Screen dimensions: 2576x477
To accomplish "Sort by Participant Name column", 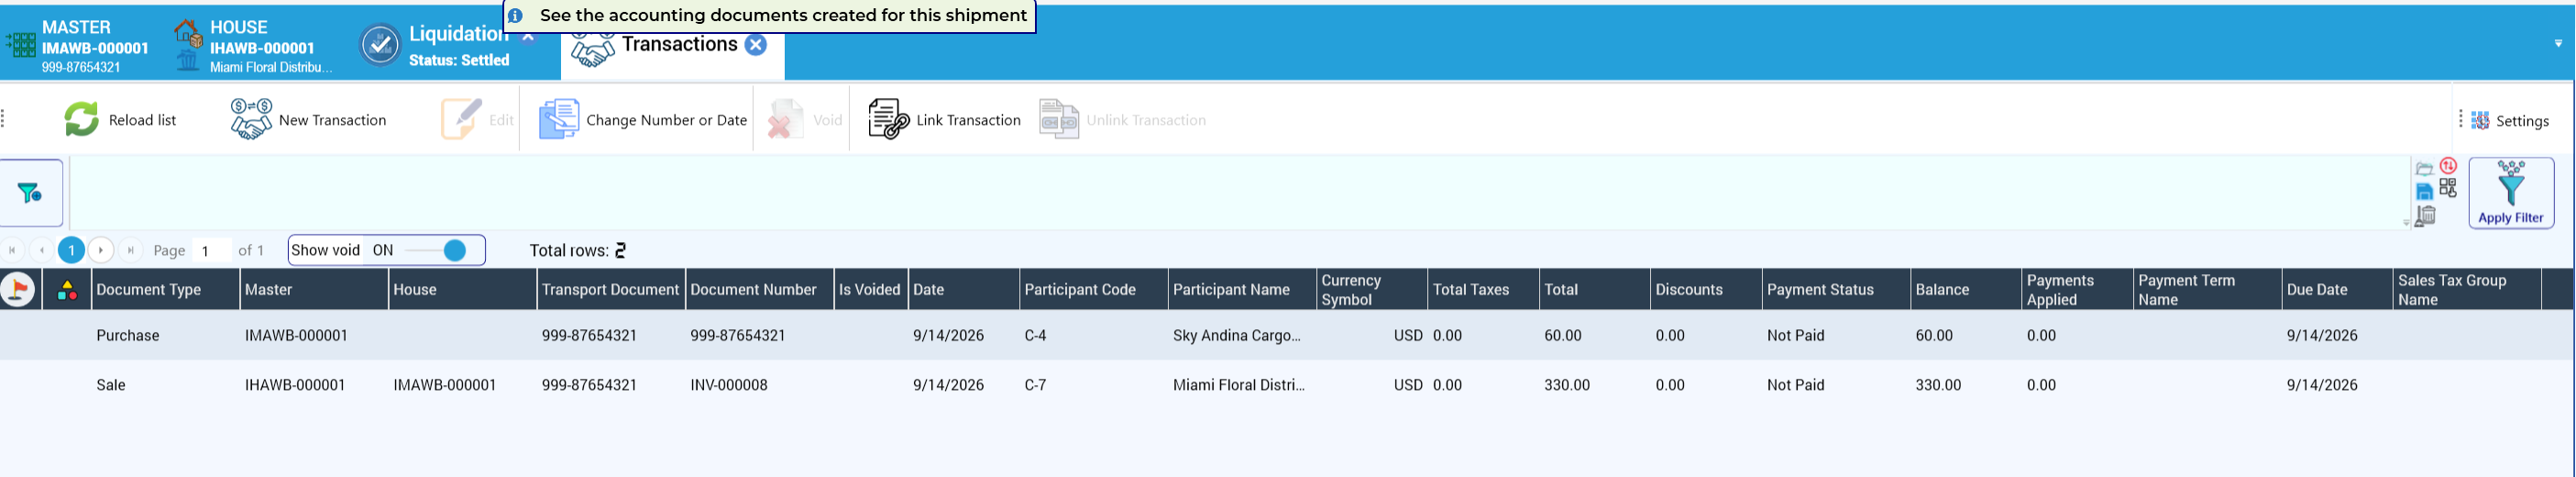I will tap(1242, 290).
